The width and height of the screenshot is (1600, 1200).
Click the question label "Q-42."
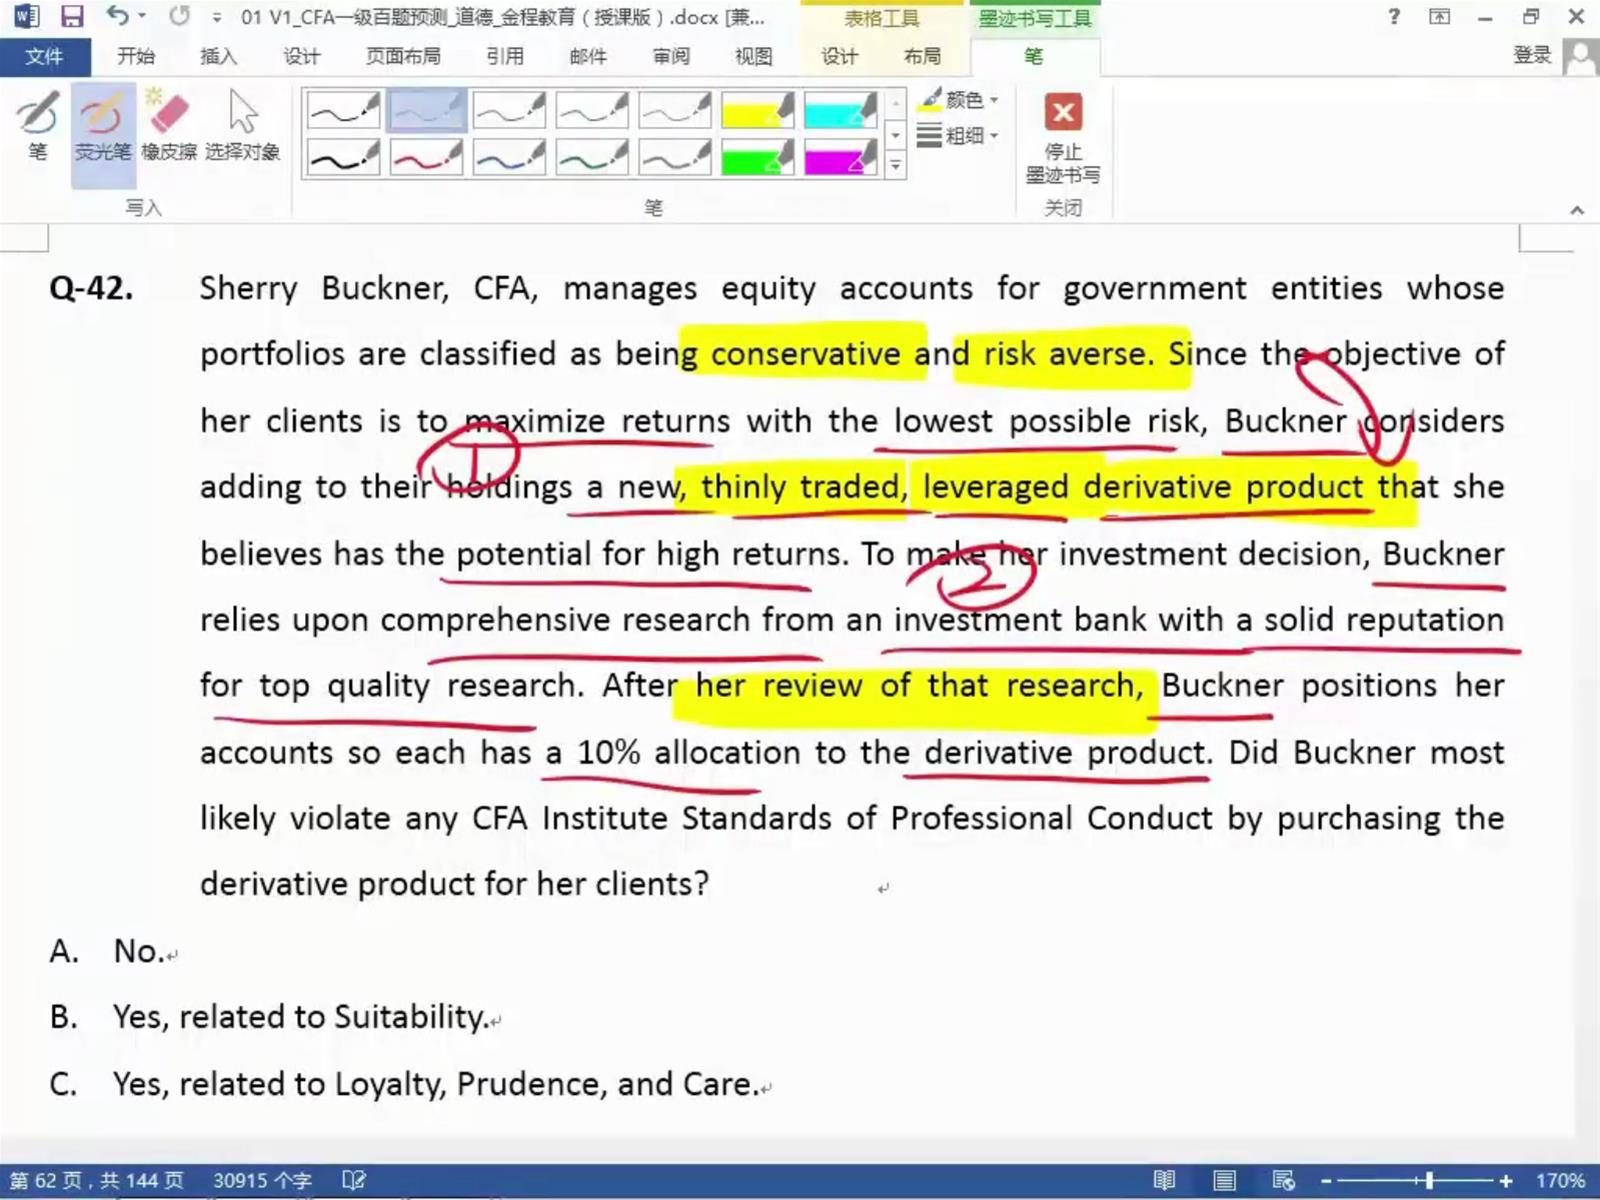91,288
